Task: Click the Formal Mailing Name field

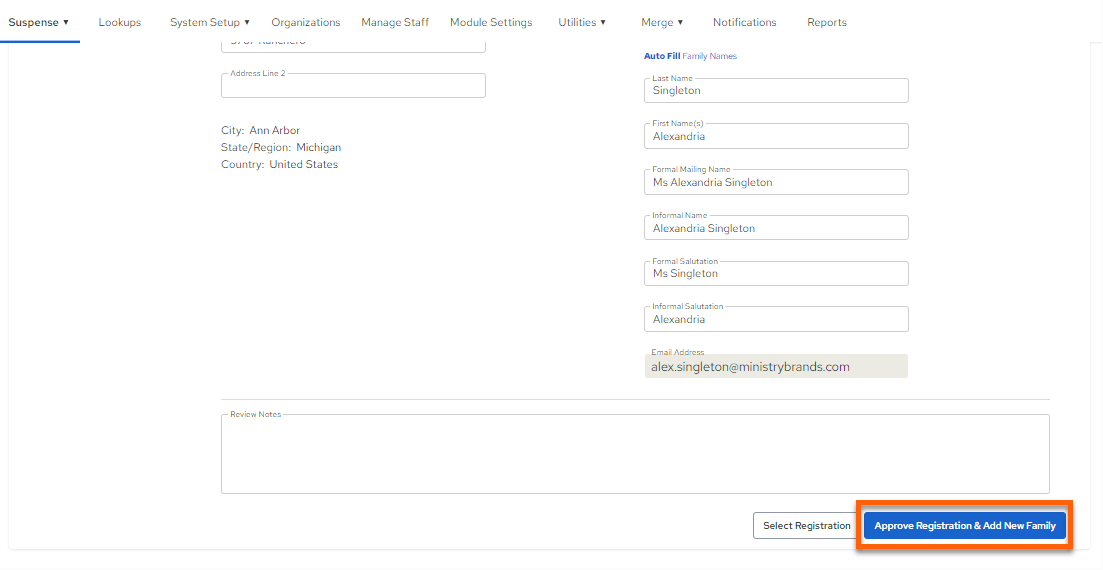Action: pos(776,182)
